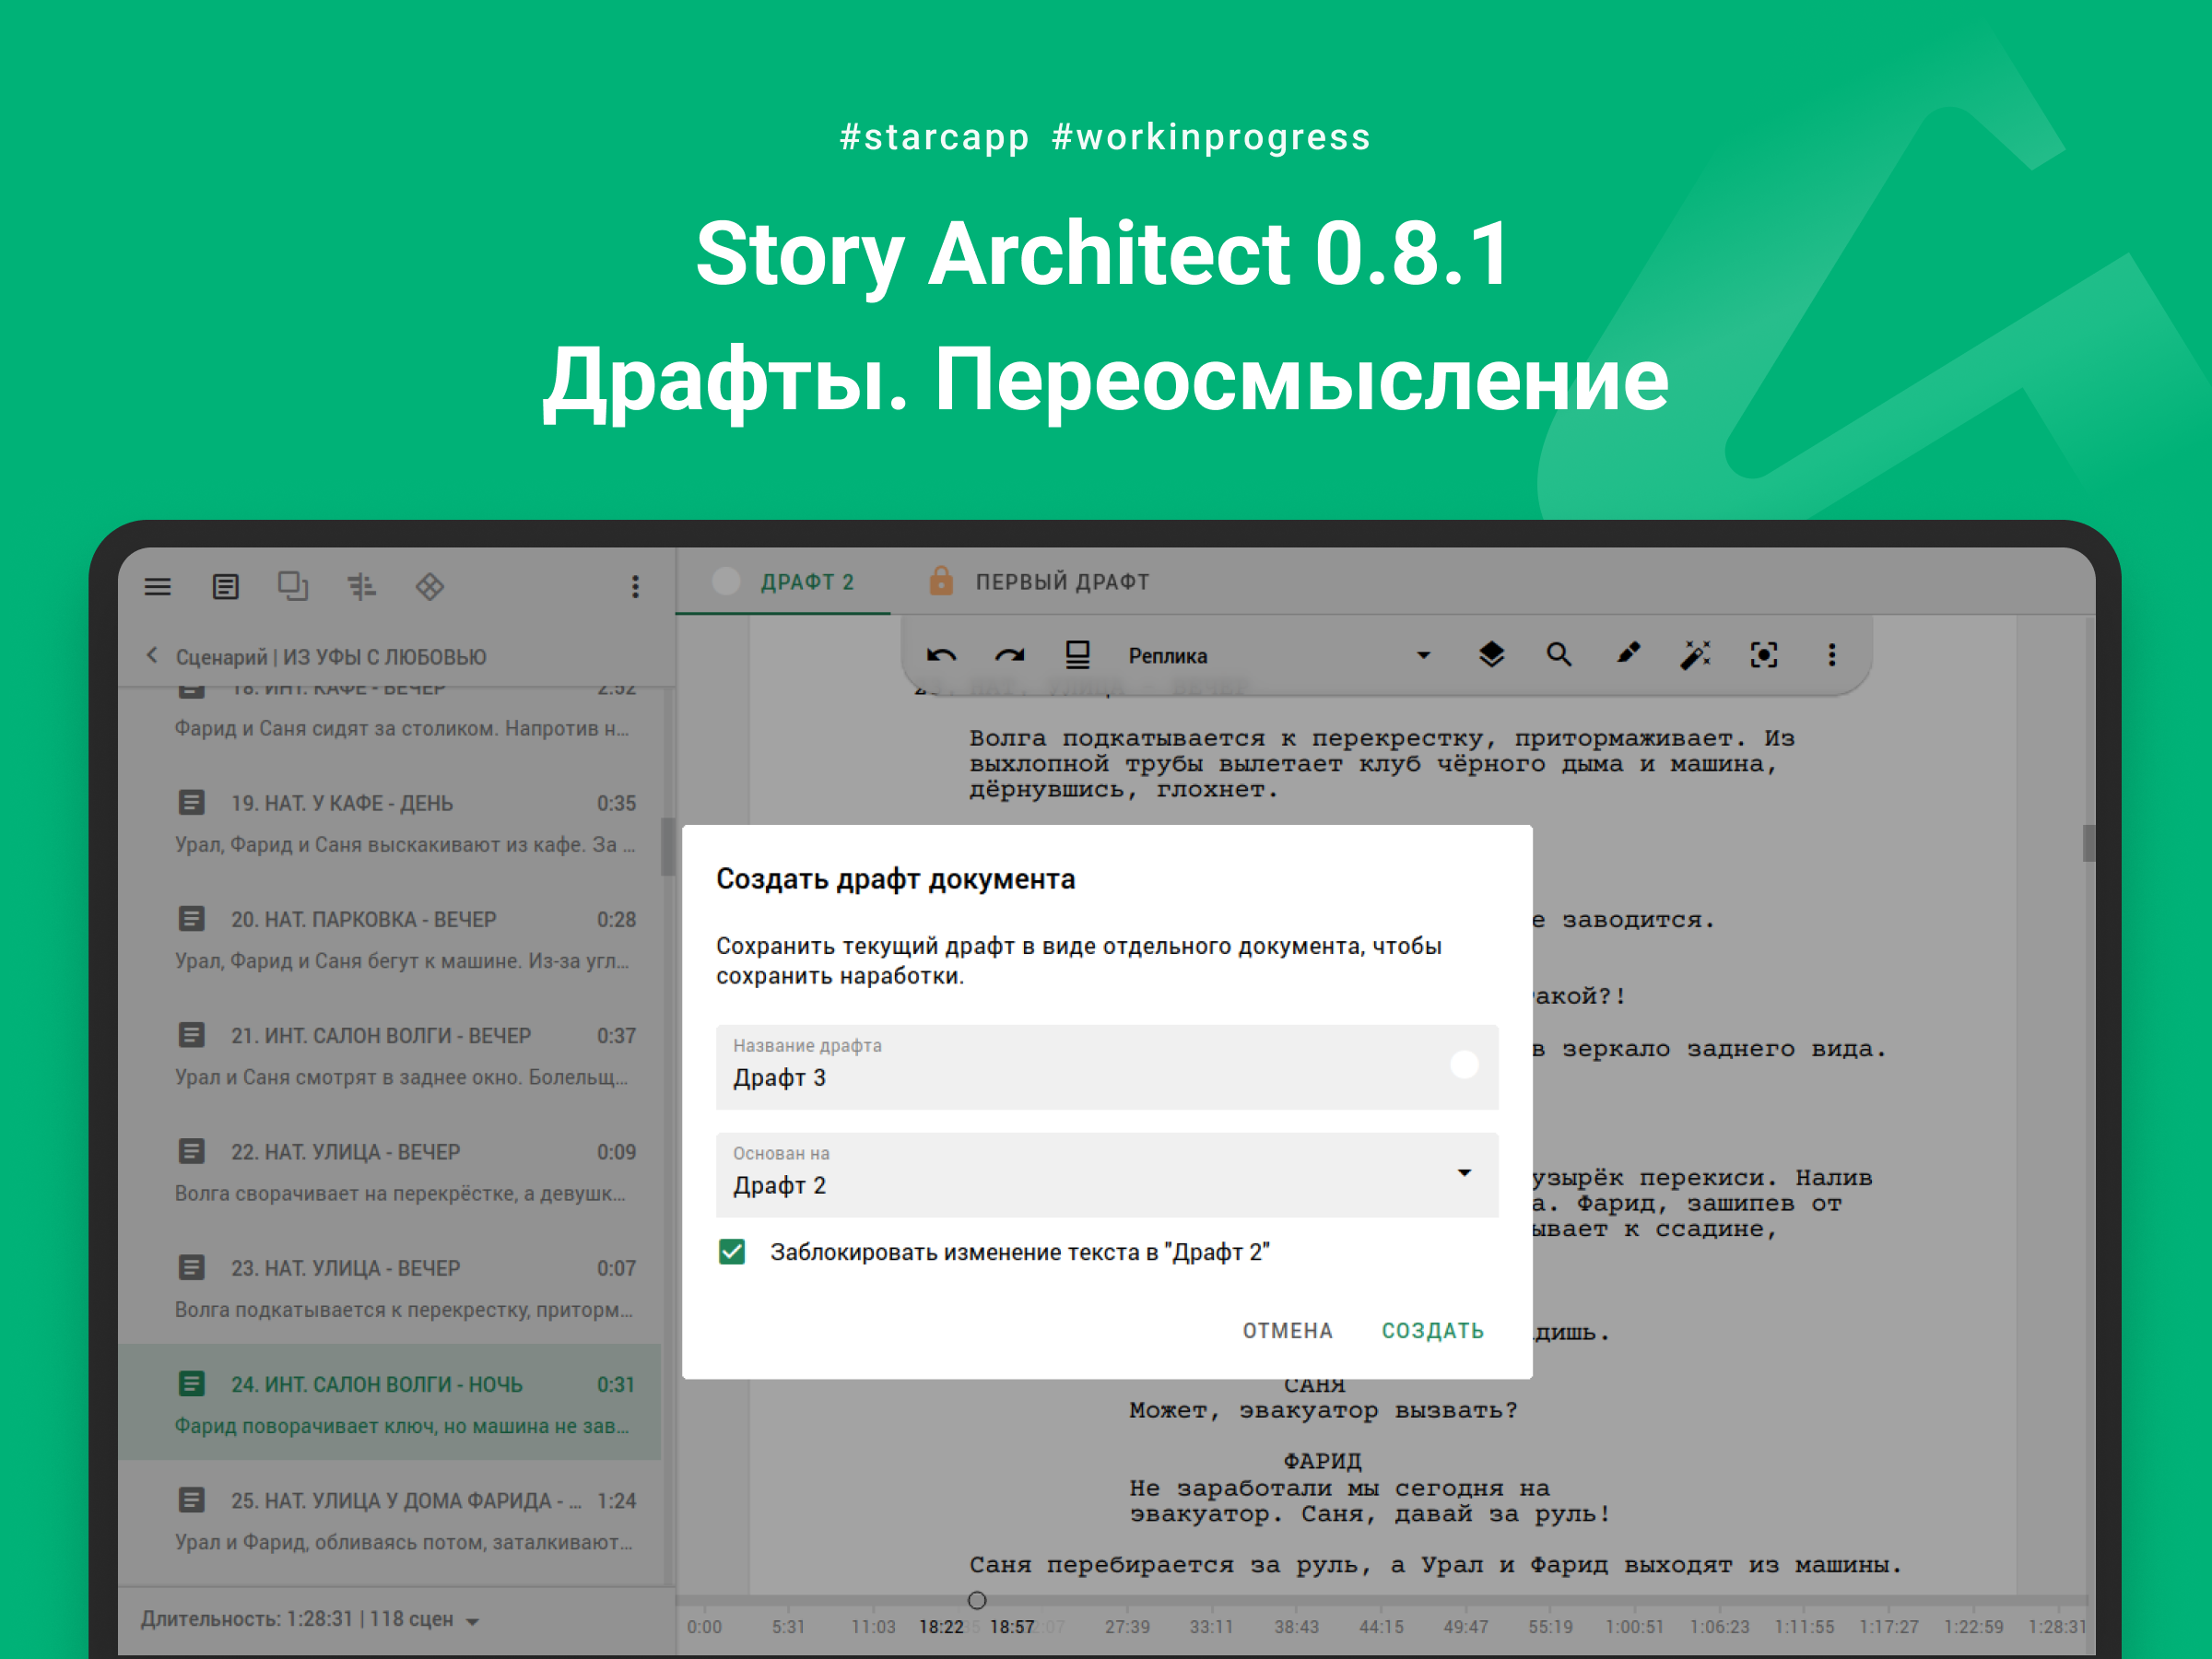The height and width of the screenshot is (1659, 2212).
Task: Click the layers stack icon in toolbar
Action: 1491,655
